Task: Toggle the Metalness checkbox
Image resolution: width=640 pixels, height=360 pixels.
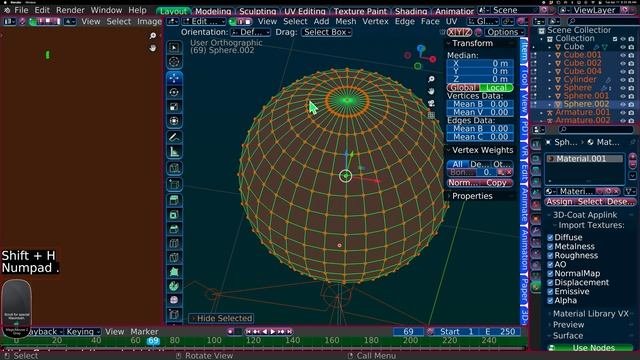Action: 550,247
